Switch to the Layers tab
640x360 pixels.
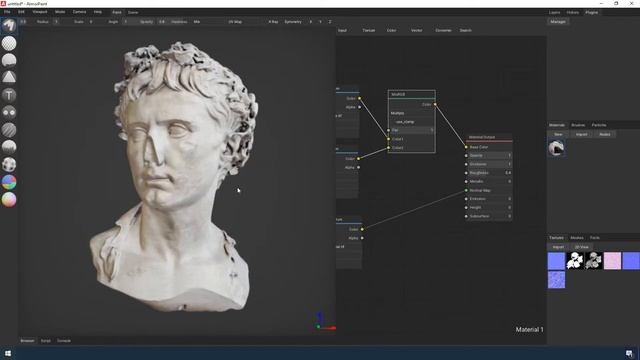[x=554, y=13]
